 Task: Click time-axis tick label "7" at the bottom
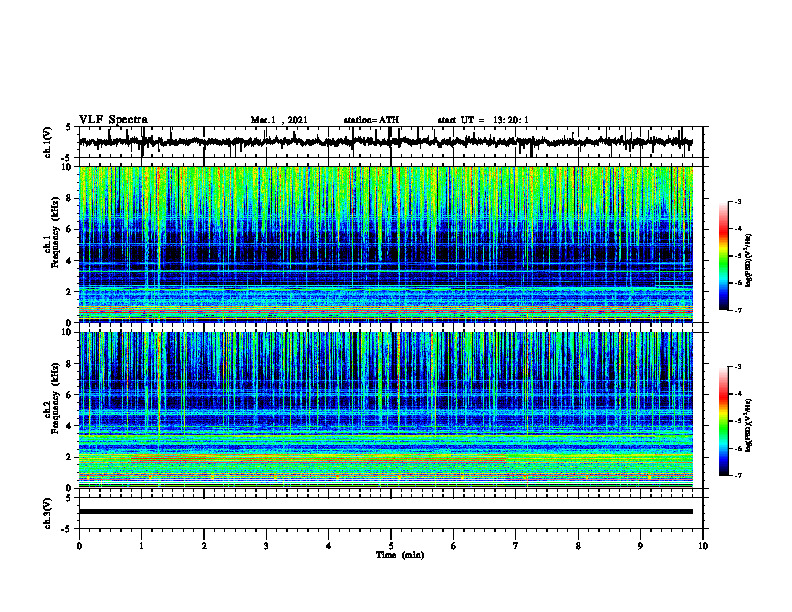point(516,546)
